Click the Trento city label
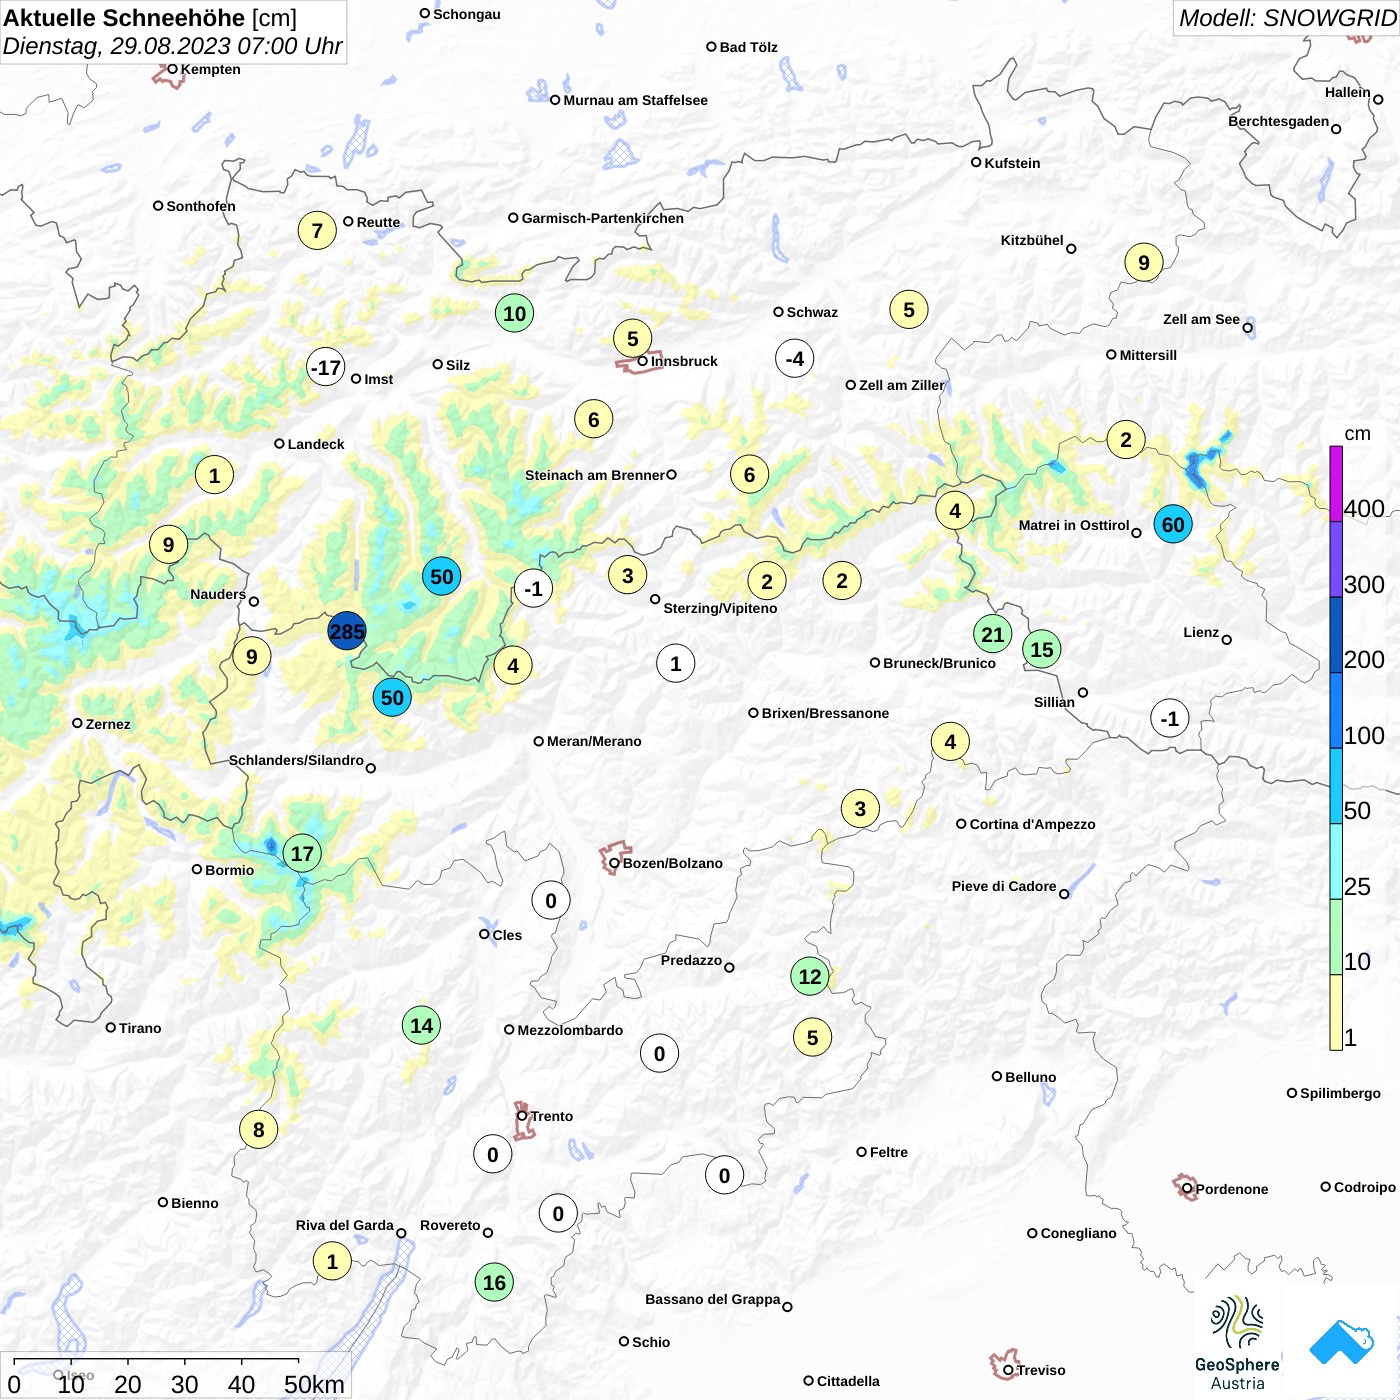 [x=552, y=1116]
